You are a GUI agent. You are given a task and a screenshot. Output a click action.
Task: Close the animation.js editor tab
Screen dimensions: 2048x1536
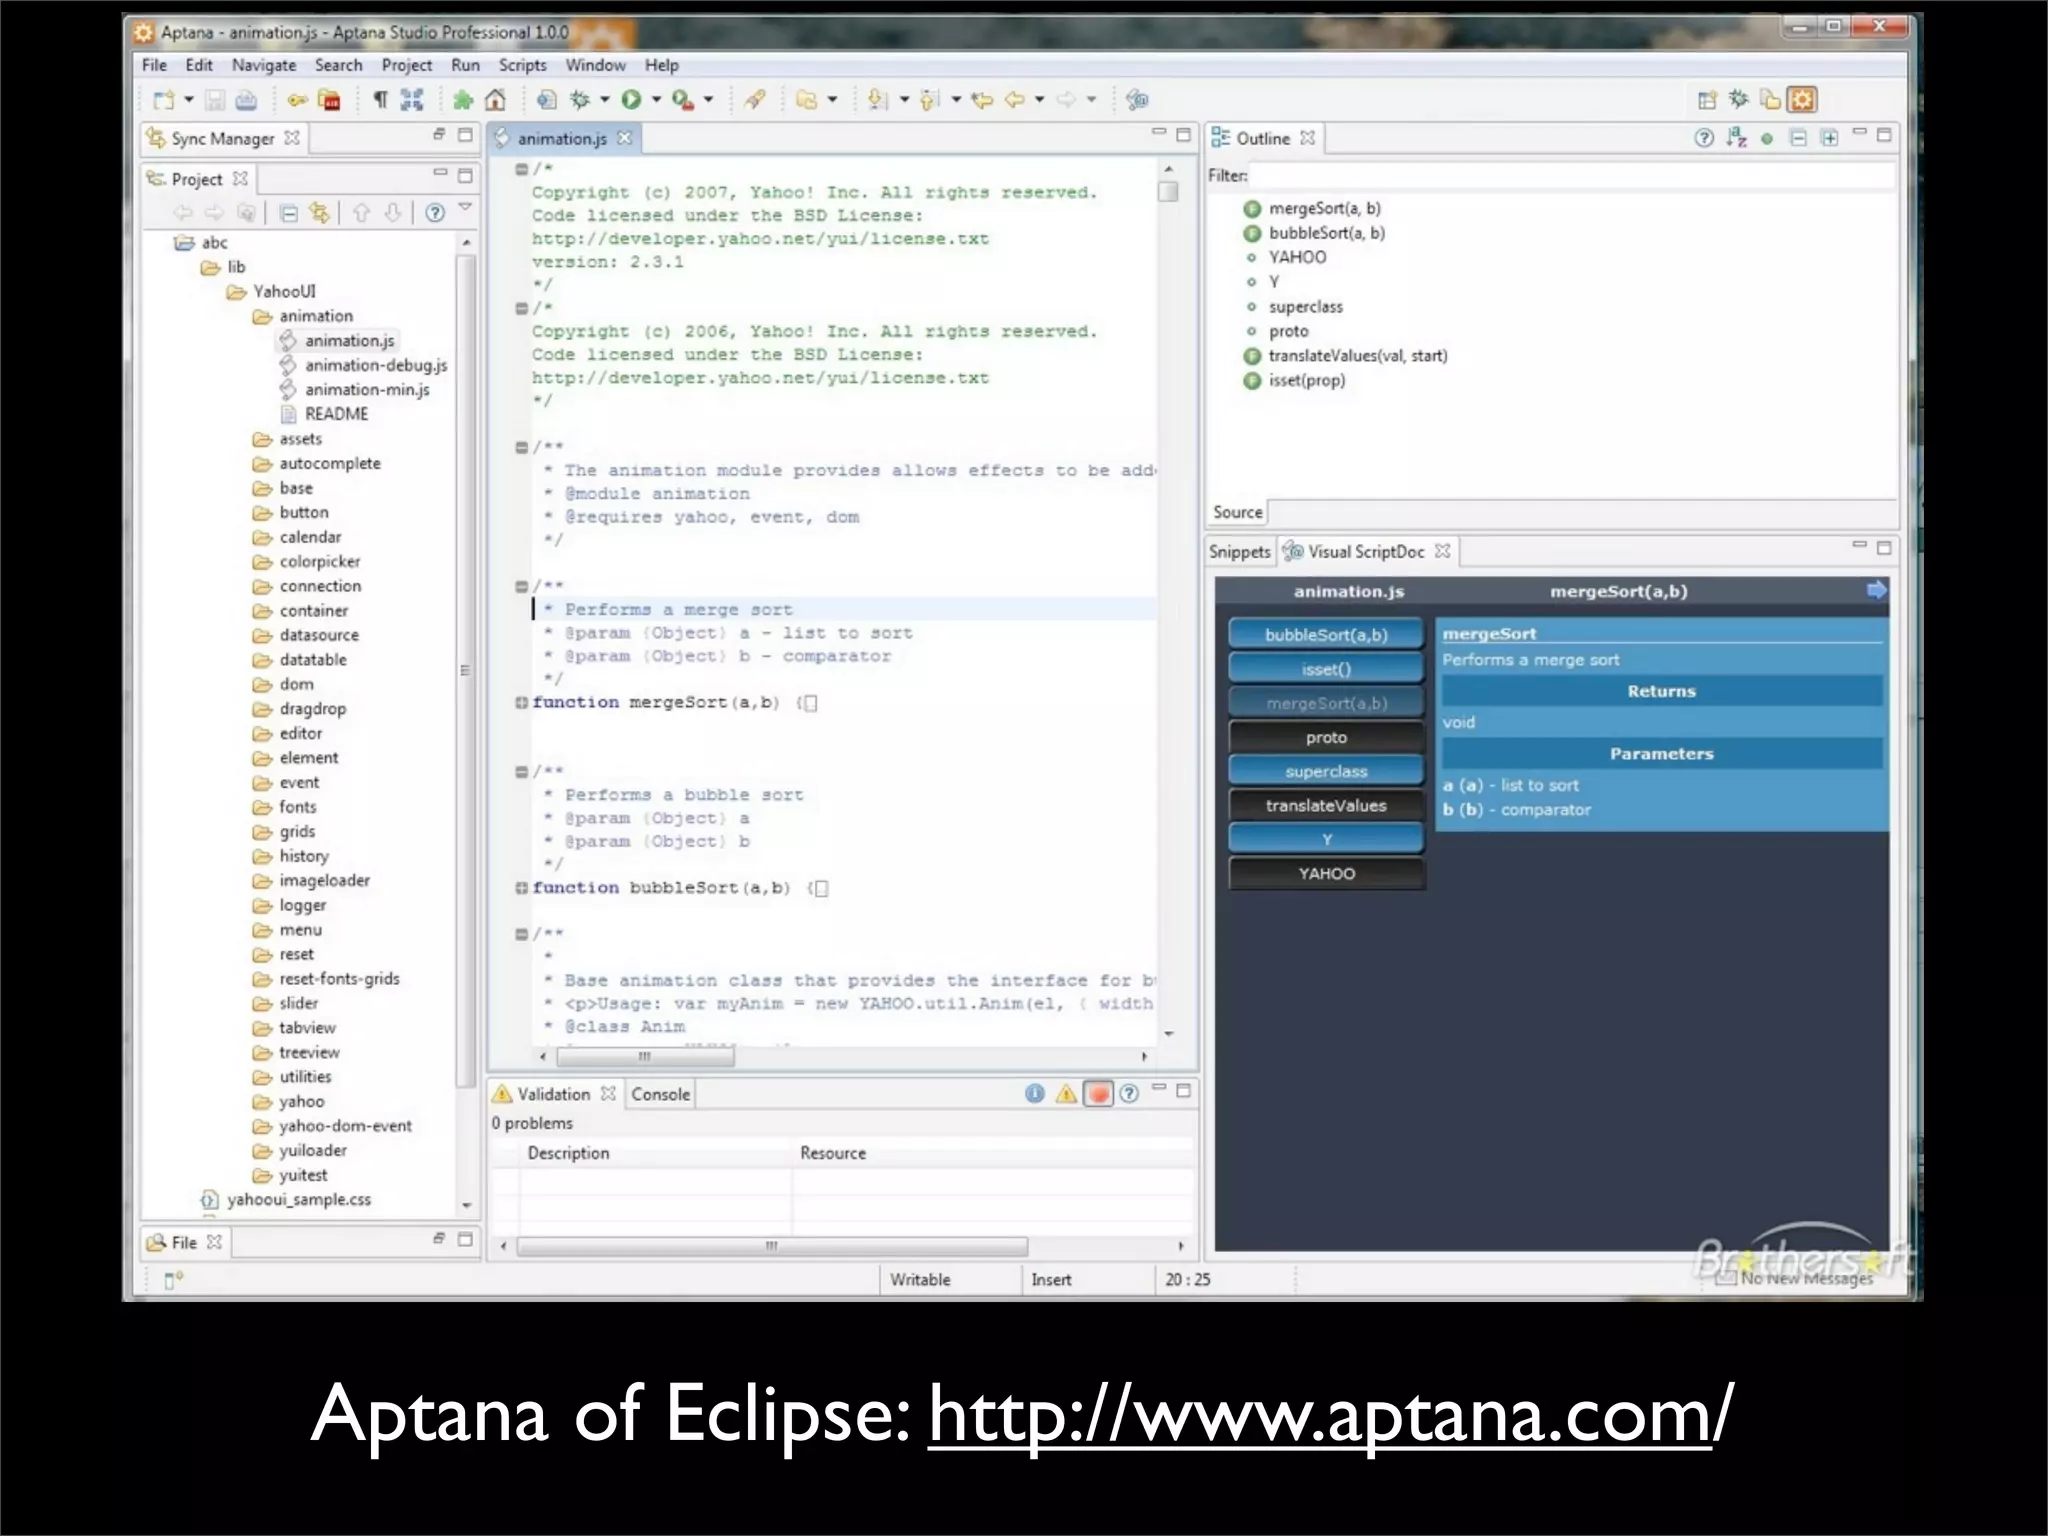coord(624,138)
